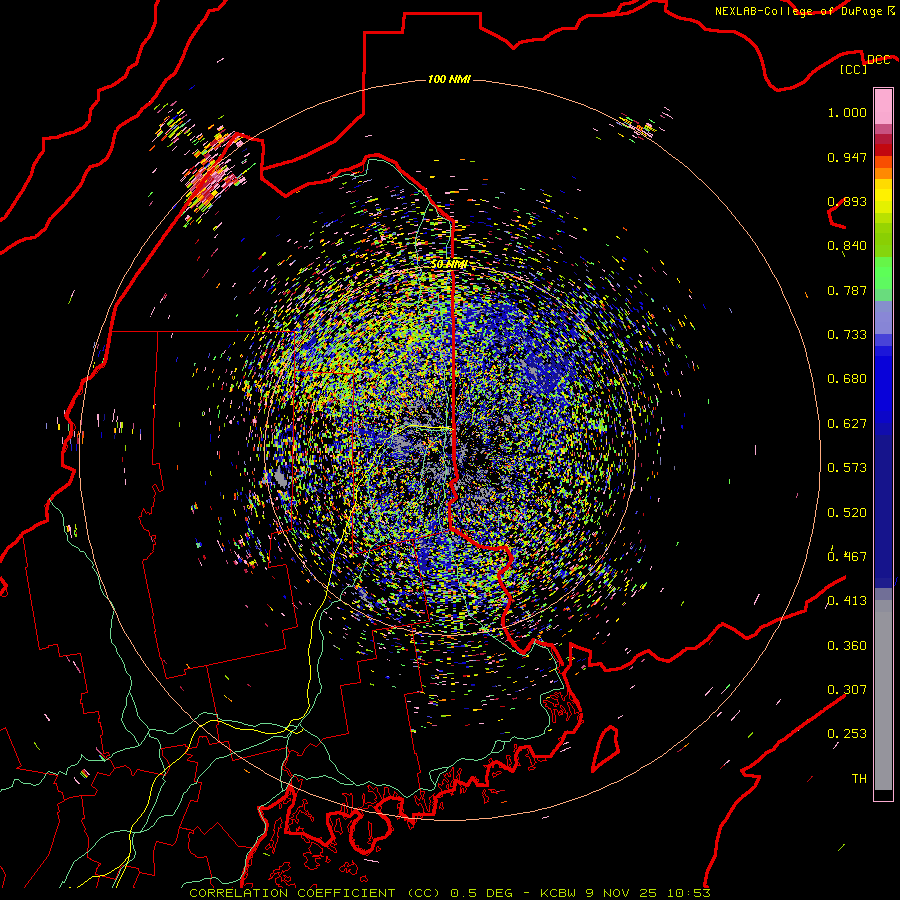900x900 pixels.
Task: Select the 0.520 scale value
Action: point(847,513)
